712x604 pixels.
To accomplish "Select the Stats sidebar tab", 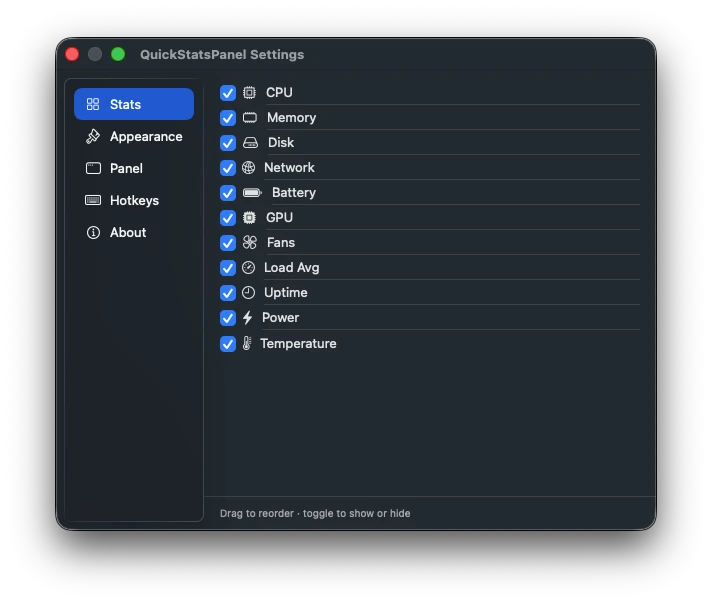I will 134,104.
